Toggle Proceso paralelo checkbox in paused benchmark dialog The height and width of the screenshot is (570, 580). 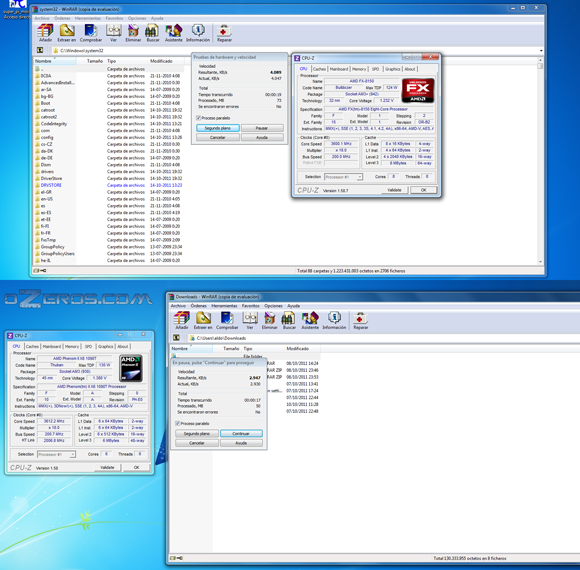(178, 424)
